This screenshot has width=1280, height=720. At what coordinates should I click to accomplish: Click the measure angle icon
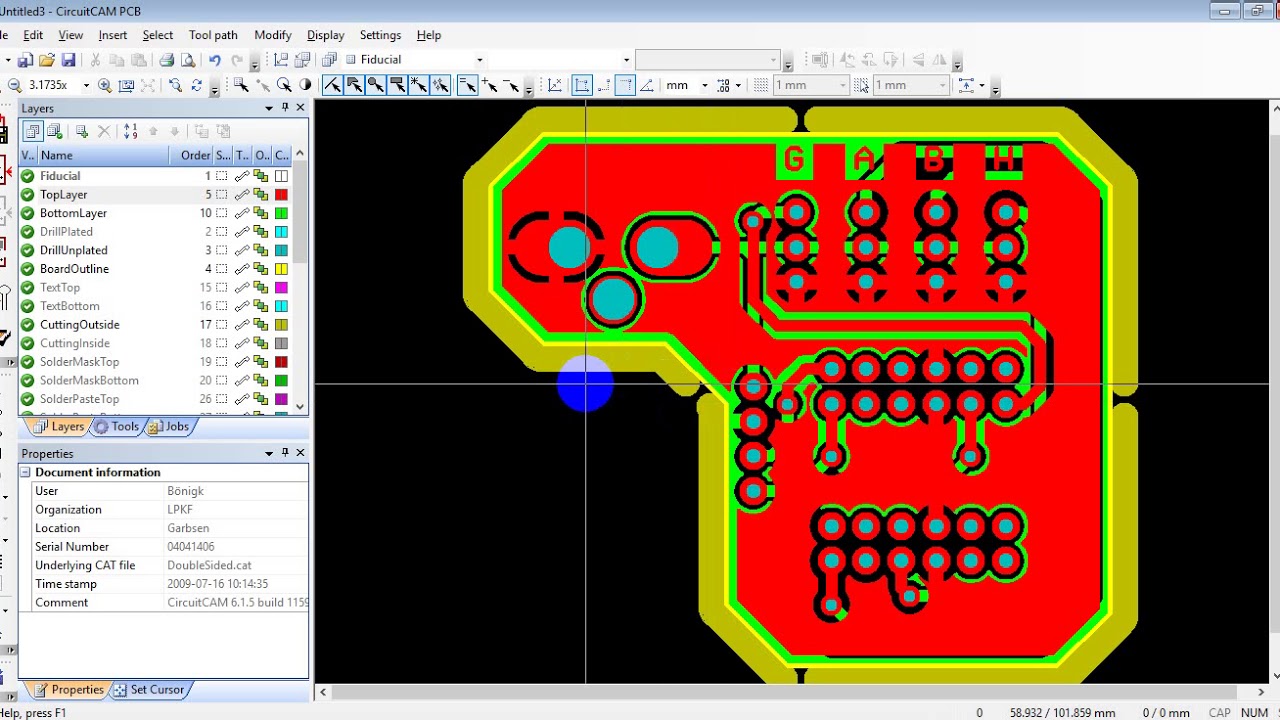click(x=647, y=85)
